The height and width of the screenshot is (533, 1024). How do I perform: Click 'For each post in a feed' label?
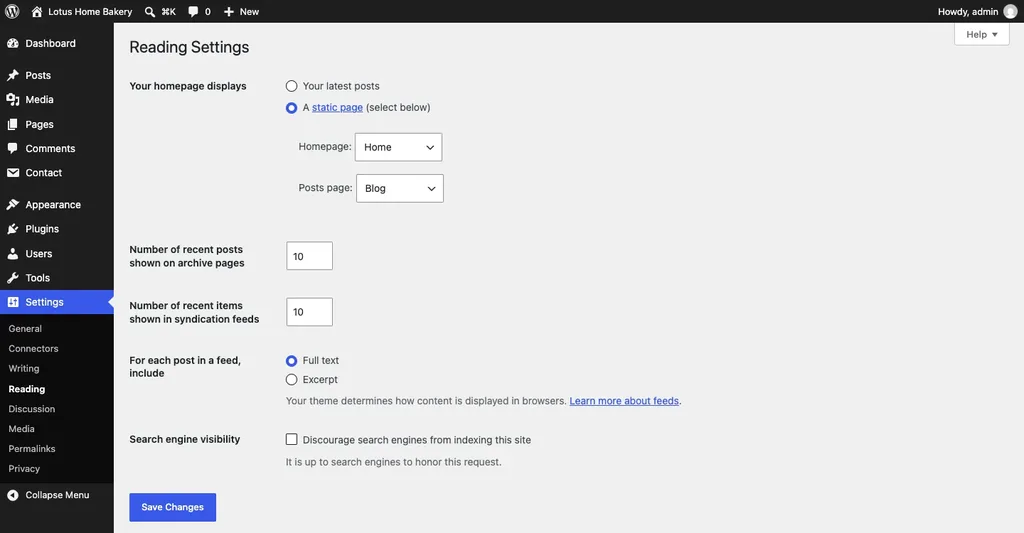[x=185, y=367]
